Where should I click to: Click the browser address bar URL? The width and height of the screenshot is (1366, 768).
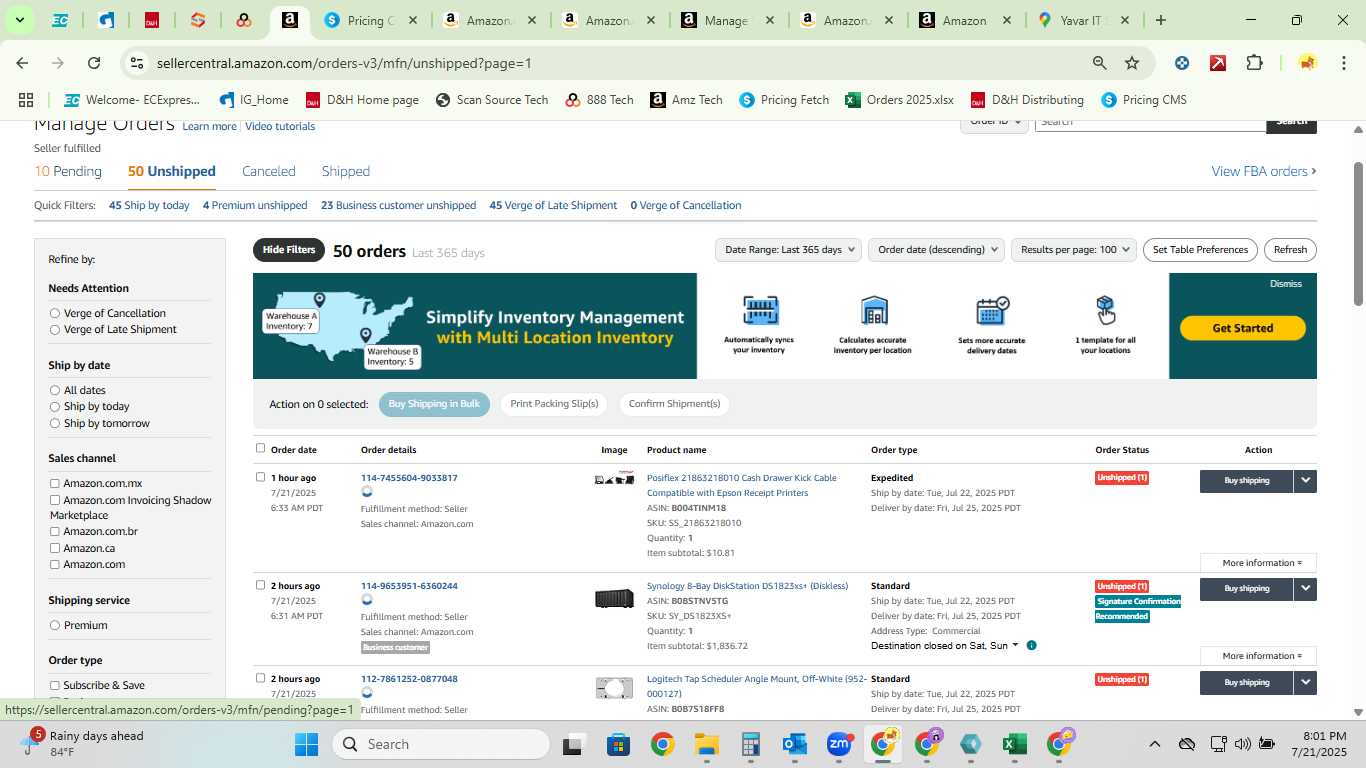pos(344,63)
